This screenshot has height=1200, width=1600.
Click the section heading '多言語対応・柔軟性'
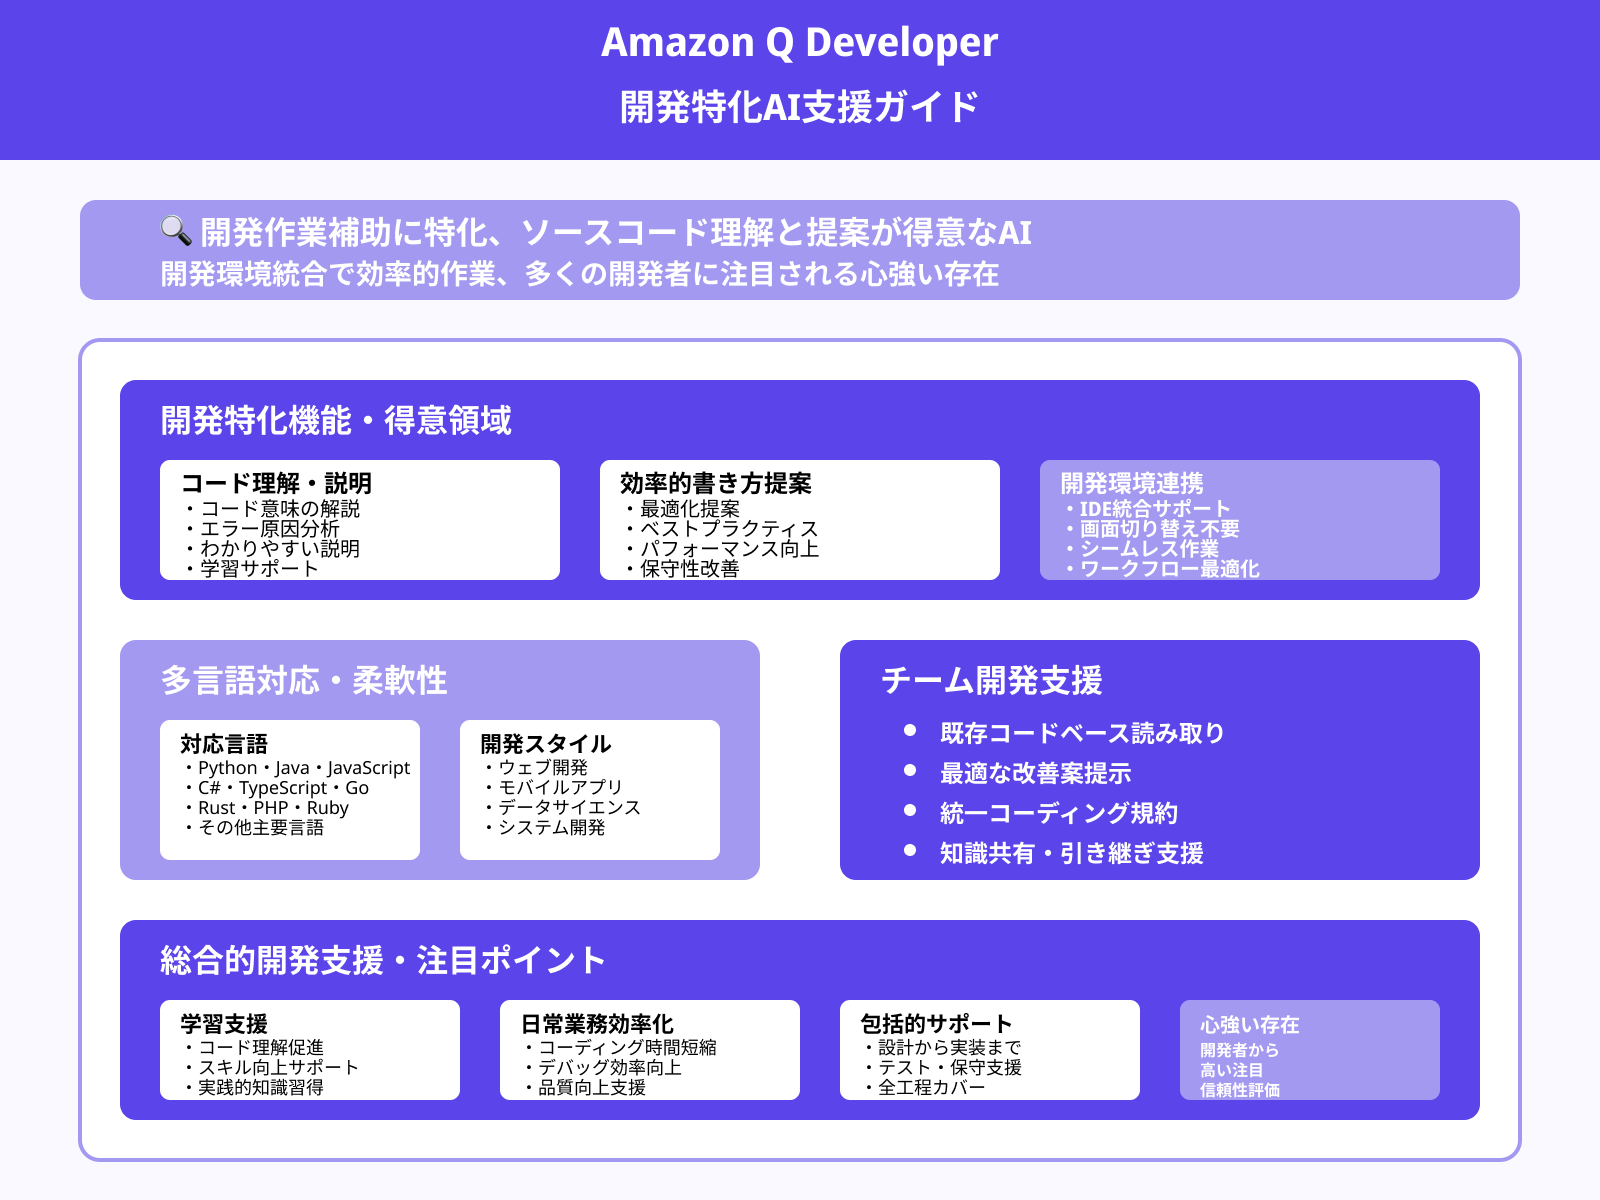tap(304, 680)
